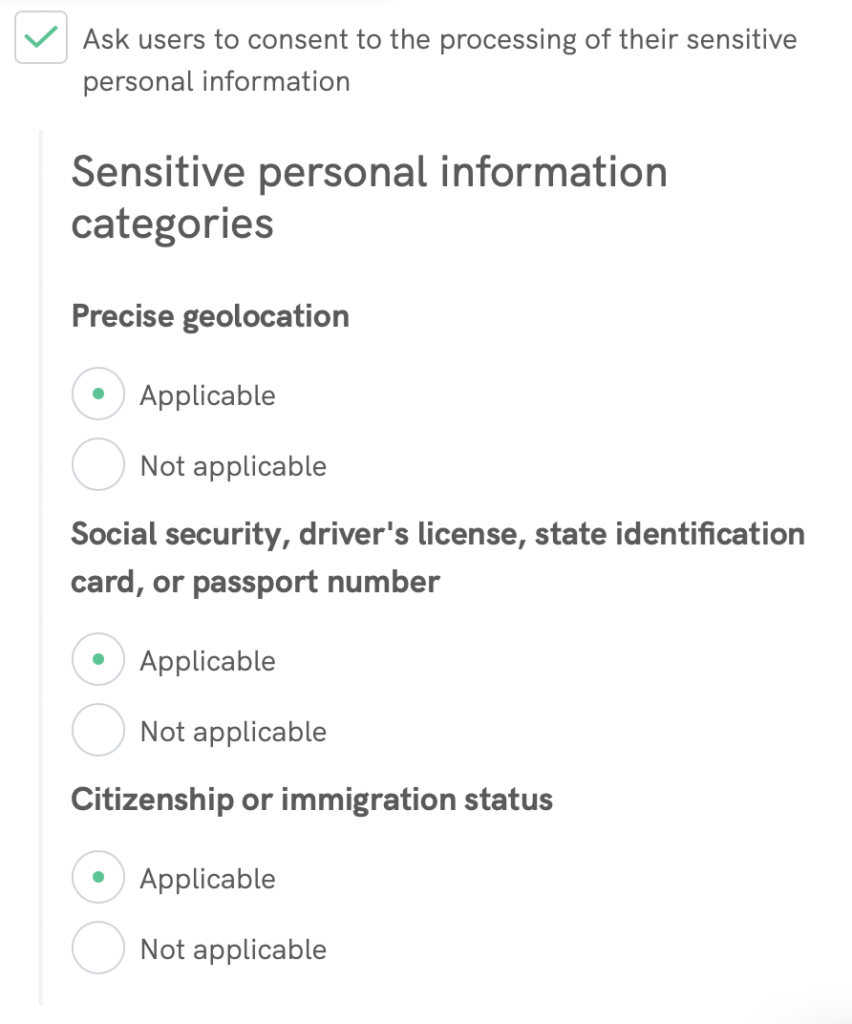852x1024 pixels.
Task: Click 'Applicable' label text under passport number
Action: [x=207, y=661]
